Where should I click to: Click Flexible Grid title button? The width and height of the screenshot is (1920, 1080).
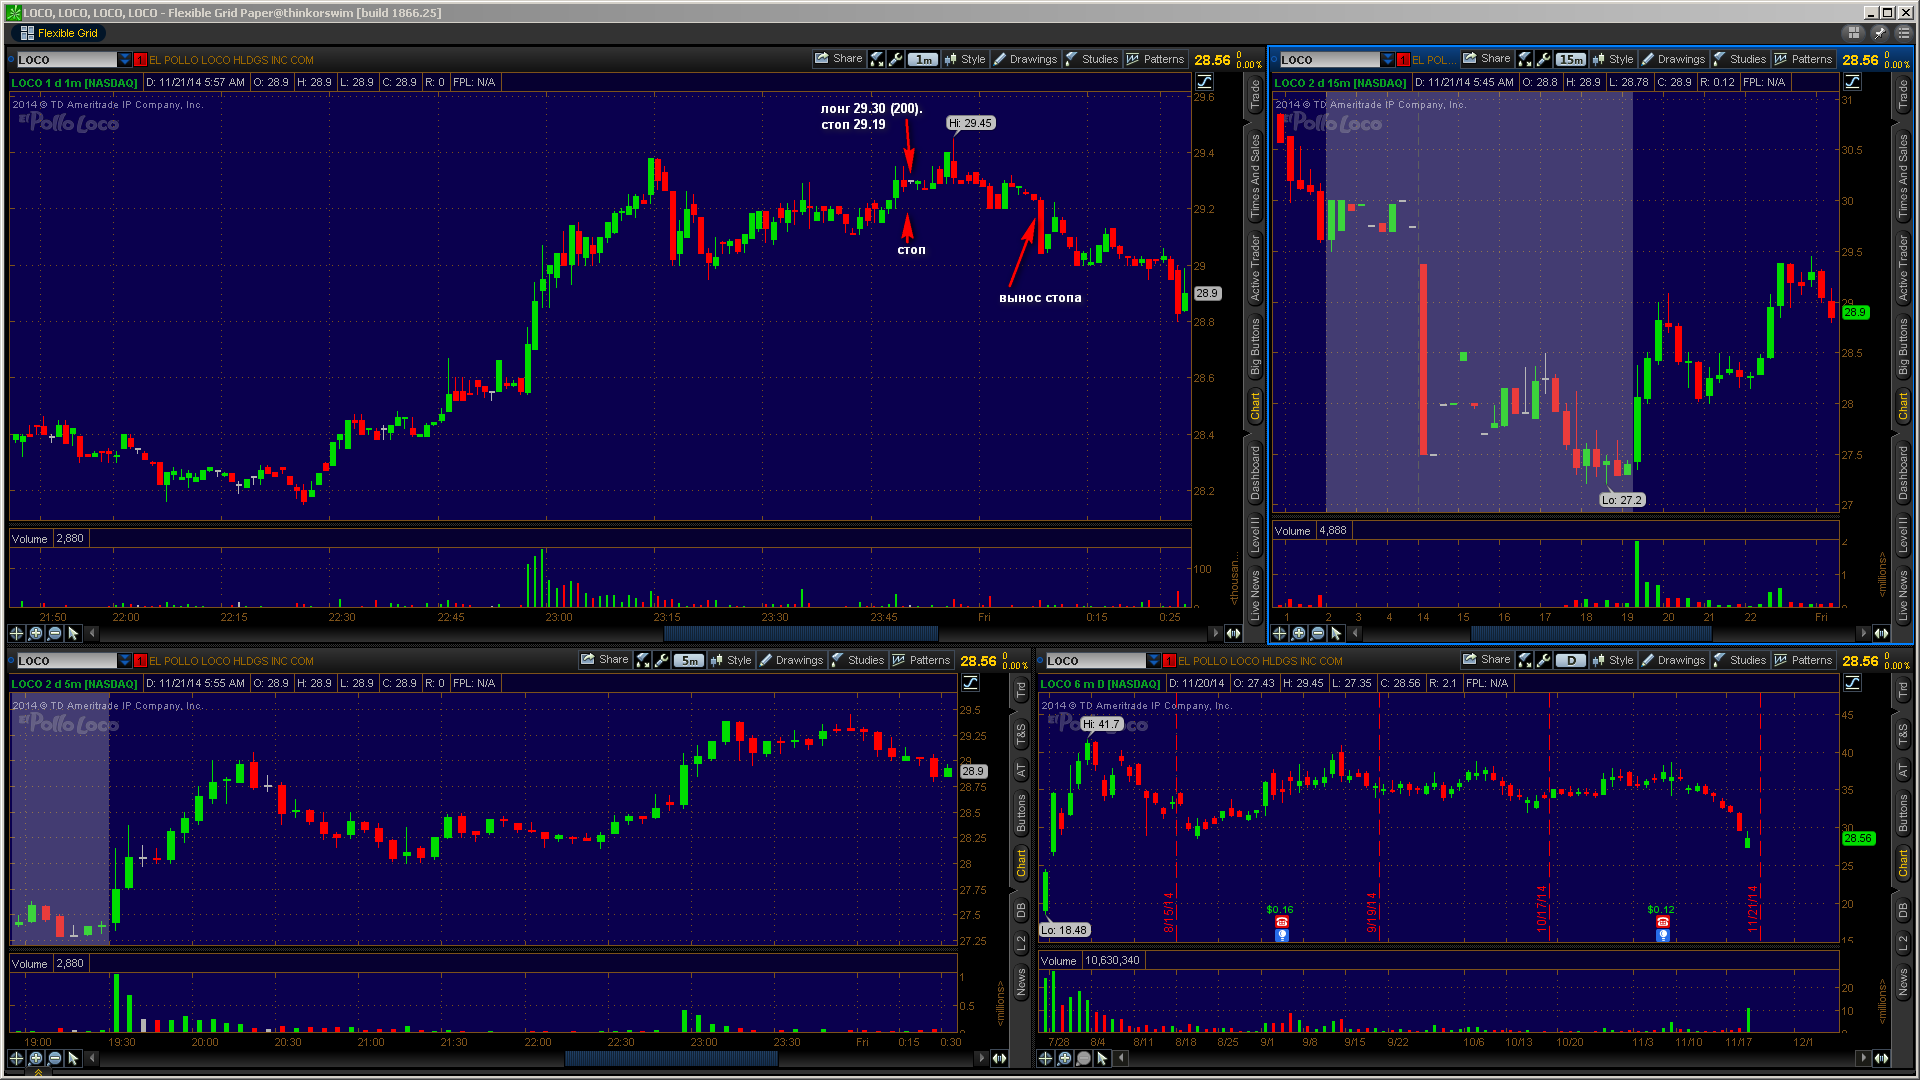click(59, 33)
